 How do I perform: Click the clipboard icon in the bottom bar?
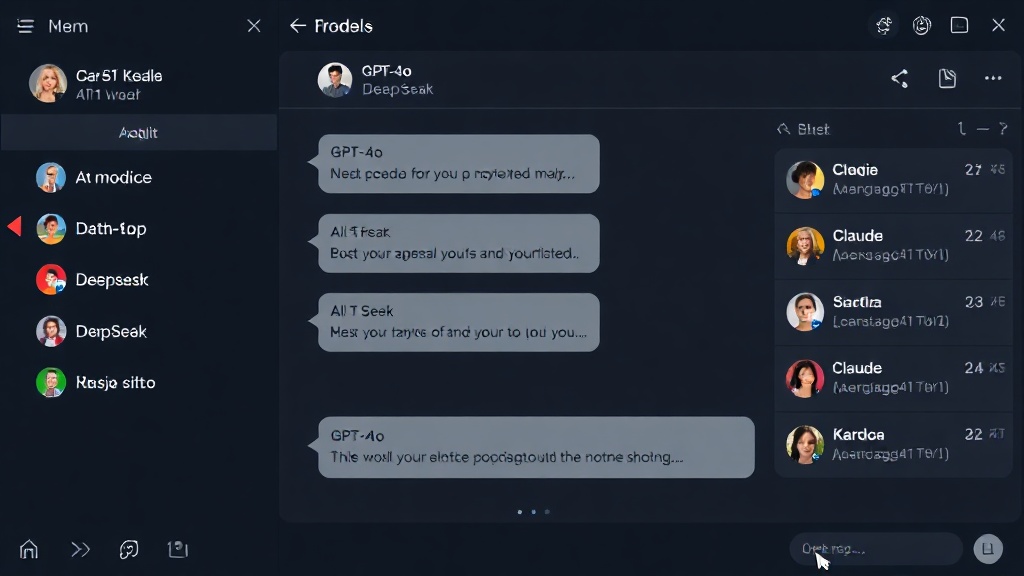178,549
